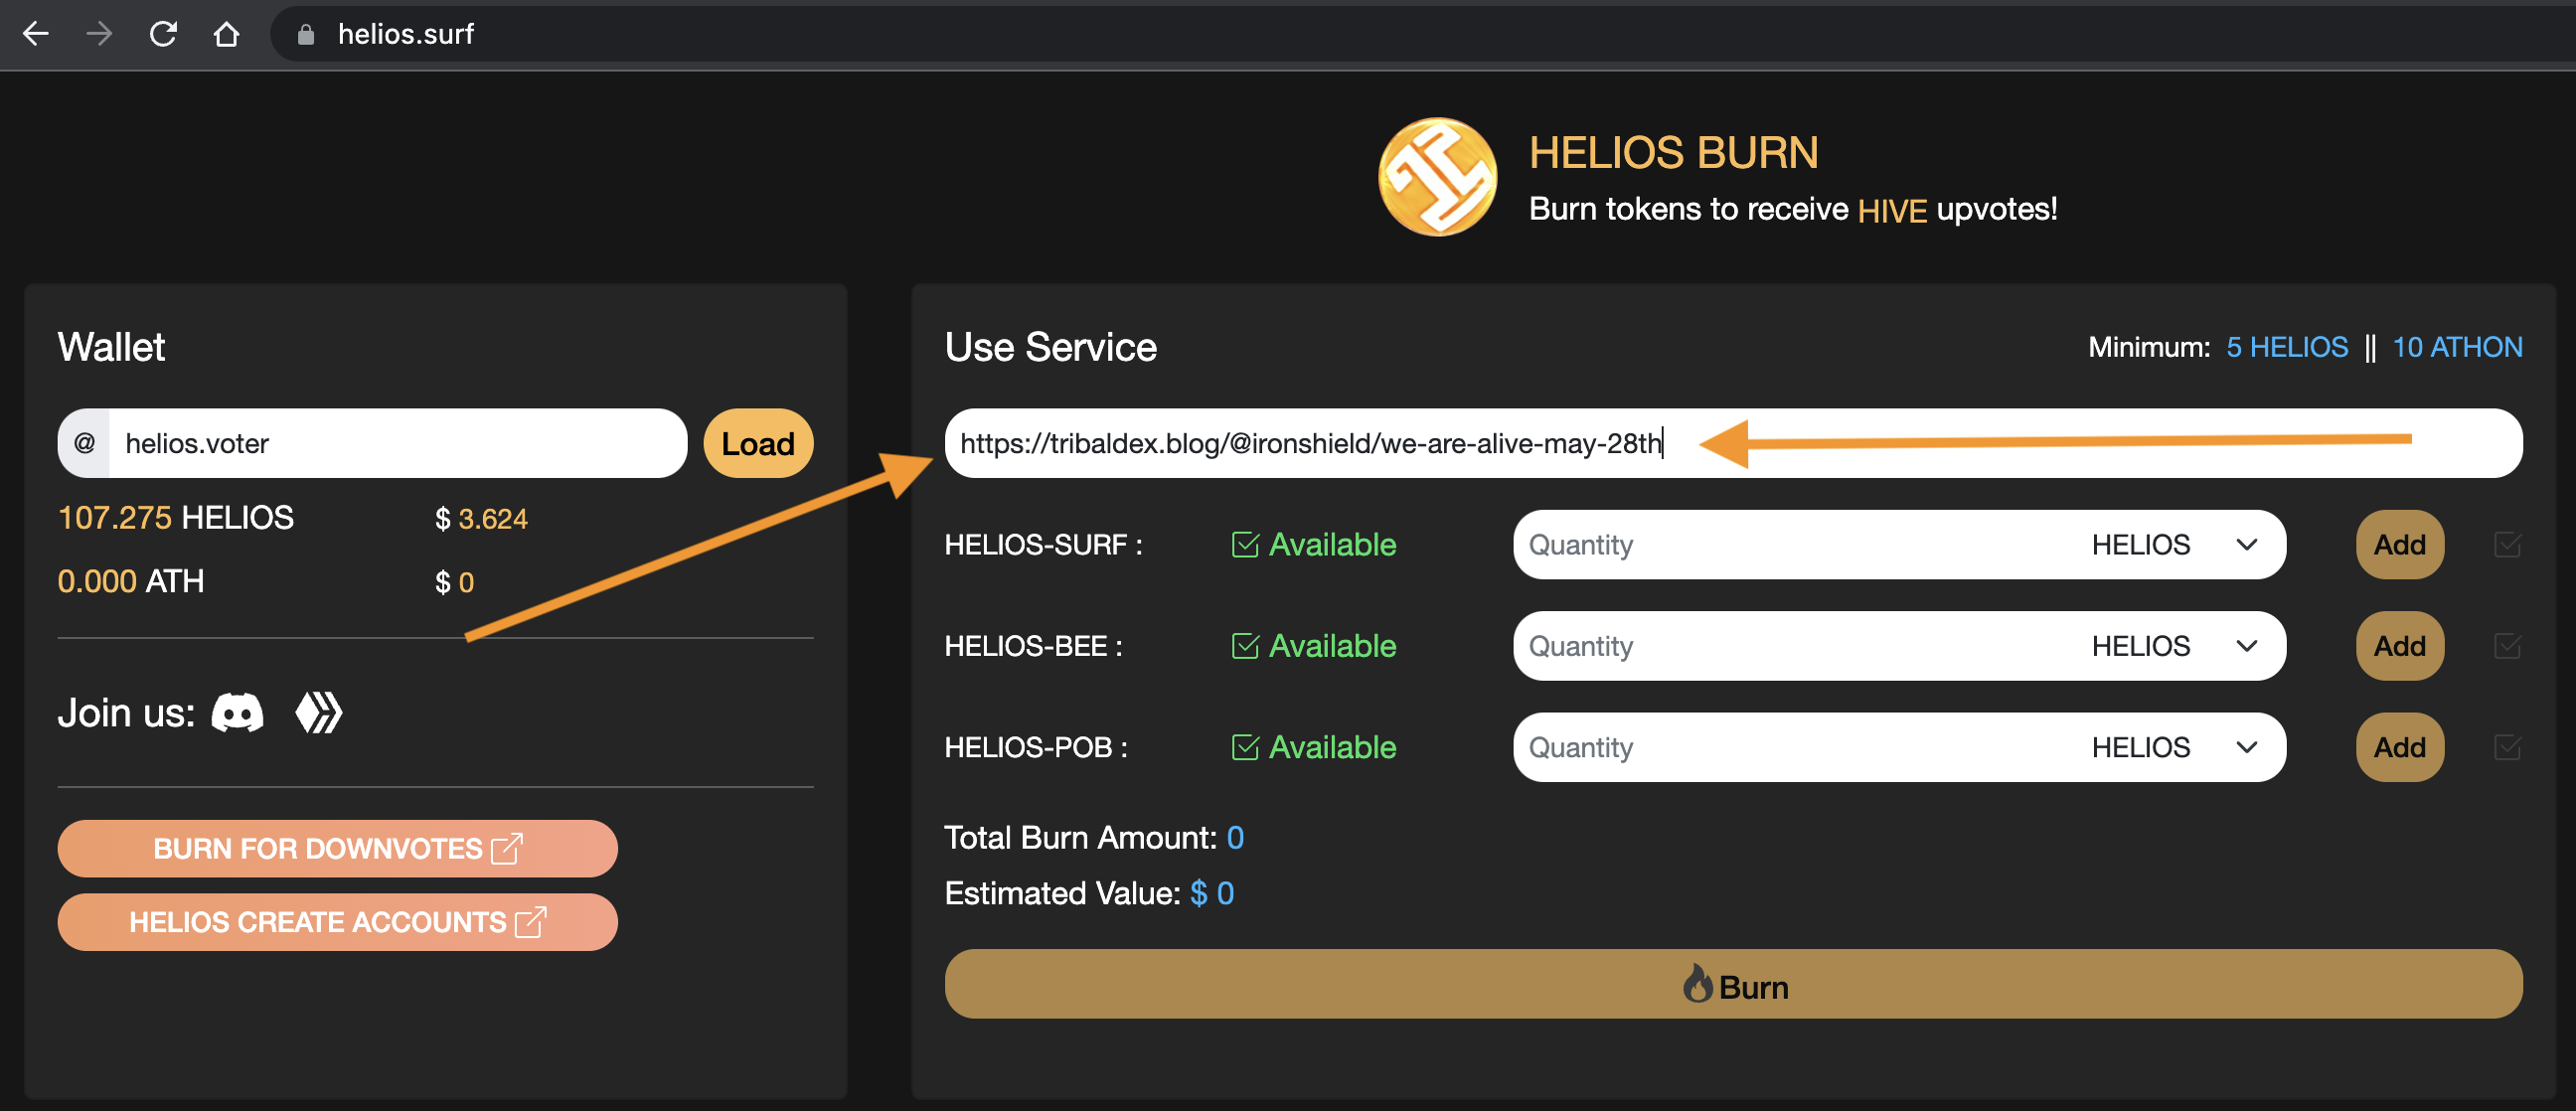Screen dimensions: 2576x1111
Task: Click the HELIOS-SURF service label
Action: pyautogui.click(x=1043, y=545)
